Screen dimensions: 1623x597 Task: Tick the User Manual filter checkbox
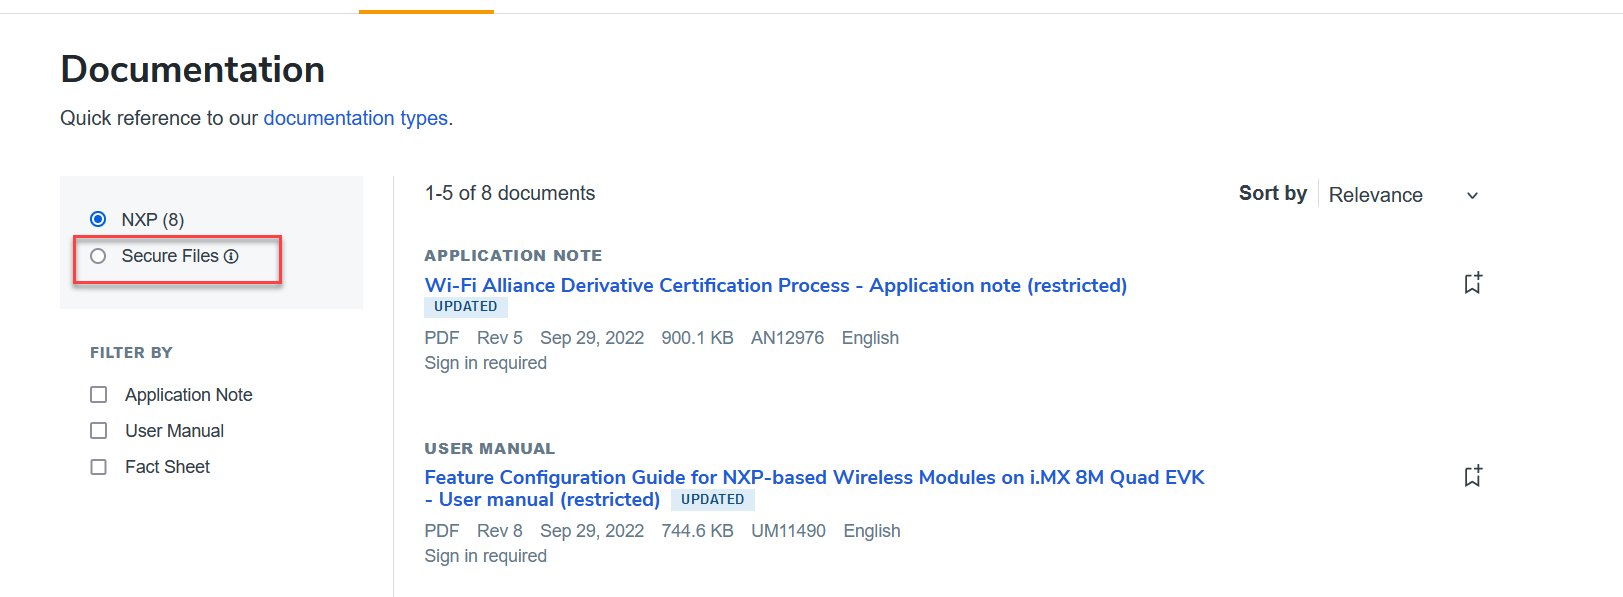click(x=99, y=431)
